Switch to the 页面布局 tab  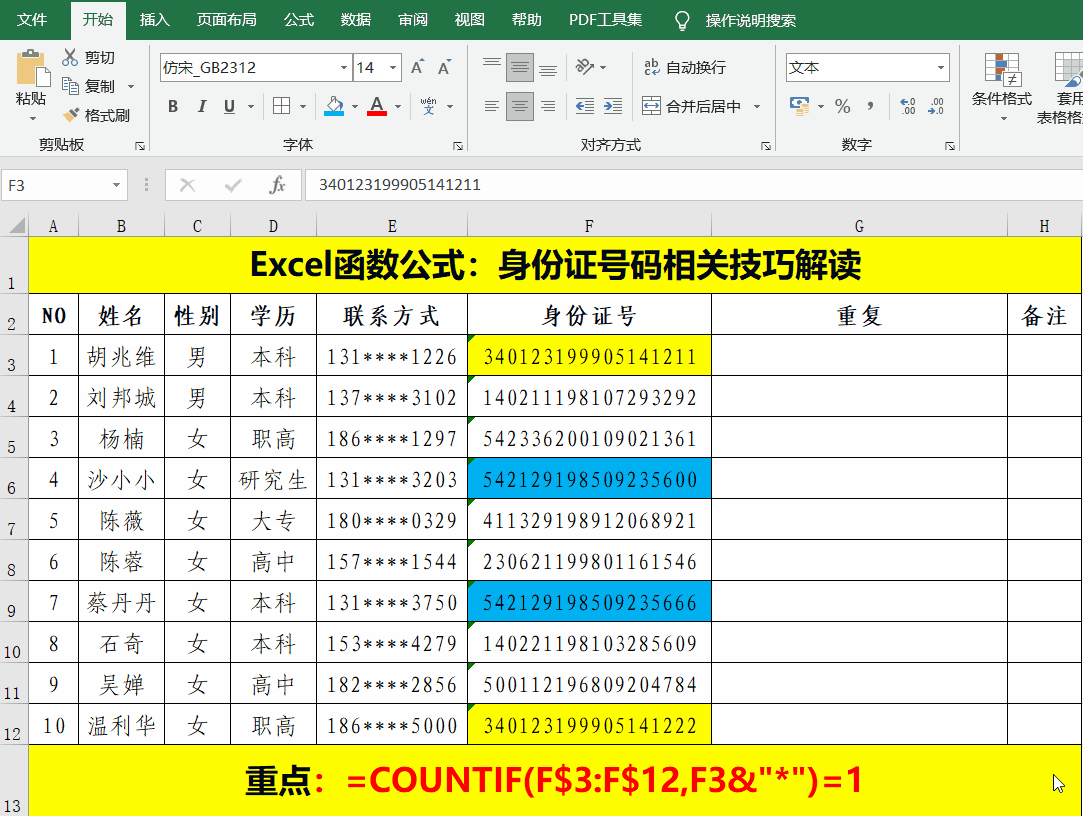227,19
